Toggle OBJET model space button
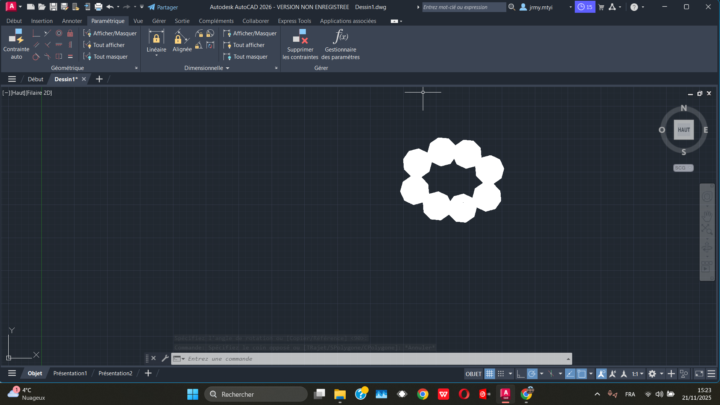720x405 pixels. tap(473, 373)
